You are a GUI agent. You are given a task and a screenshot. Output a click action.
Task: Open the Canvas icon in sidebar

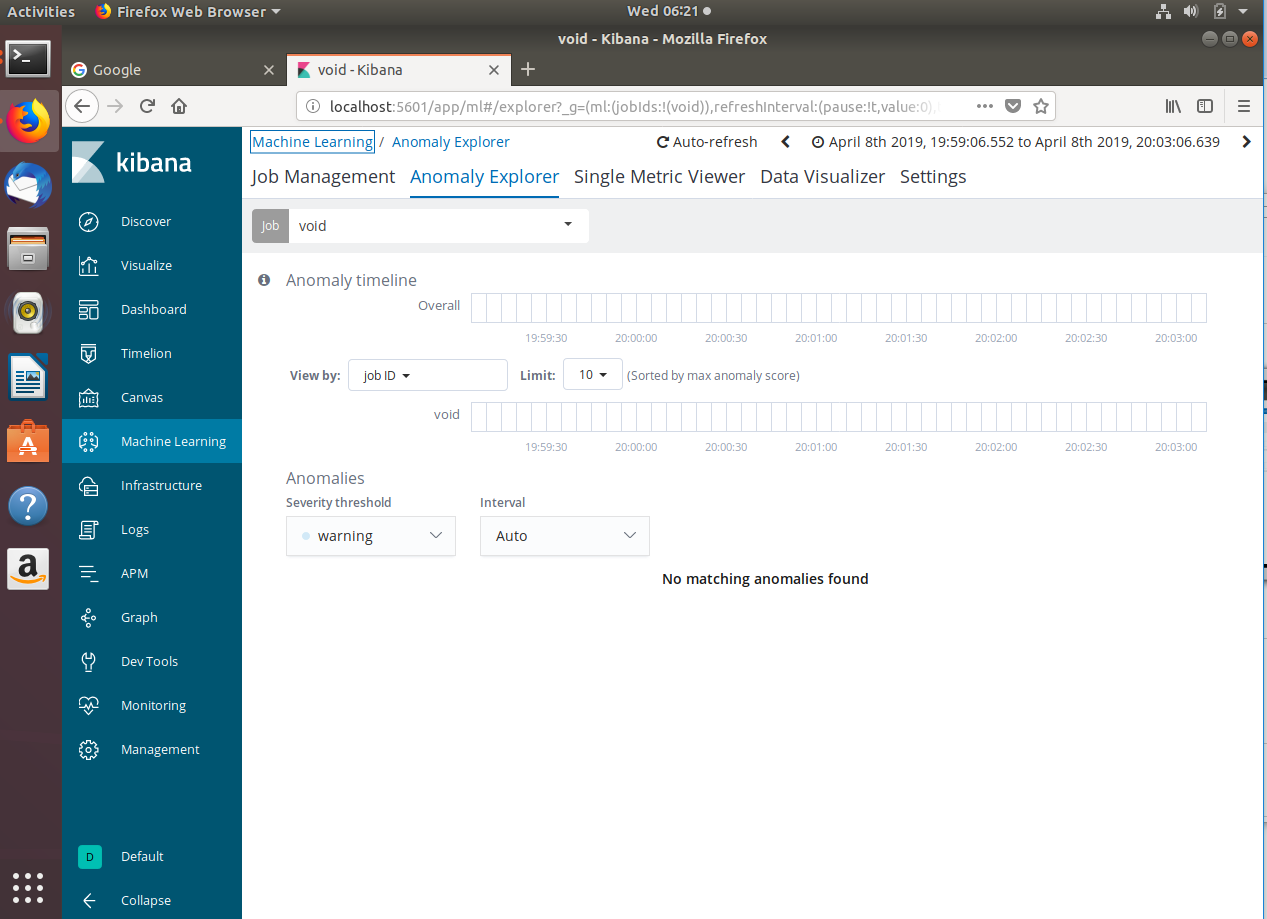click(x=89, y=398)
